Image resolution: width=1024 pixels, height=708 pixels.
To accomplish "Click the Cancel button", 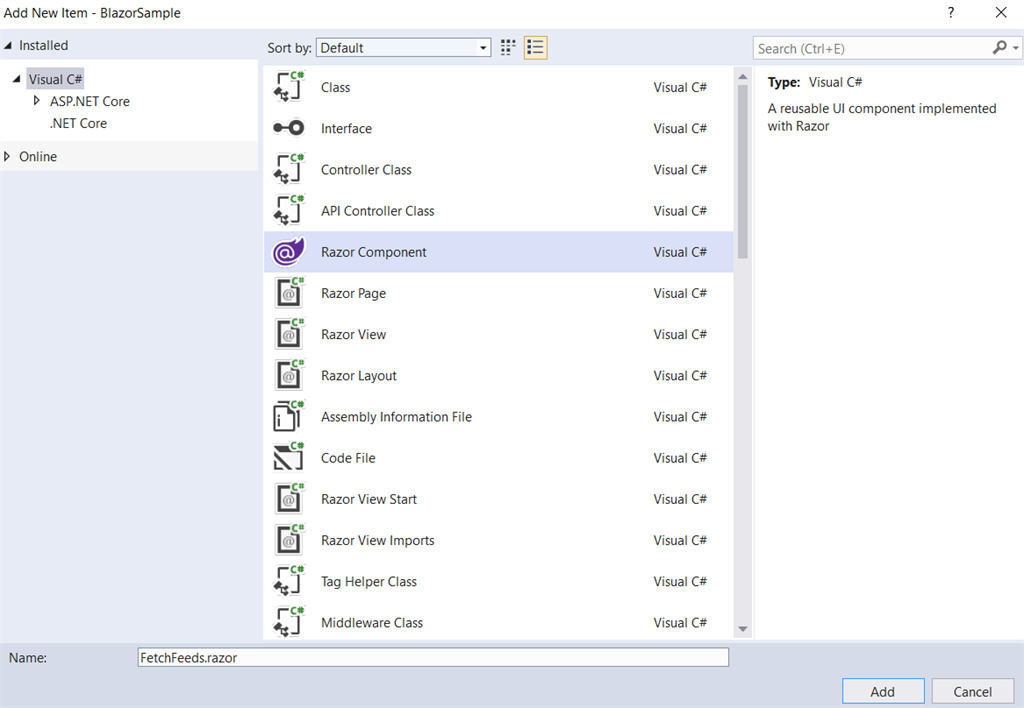I will tap(972, 692).
